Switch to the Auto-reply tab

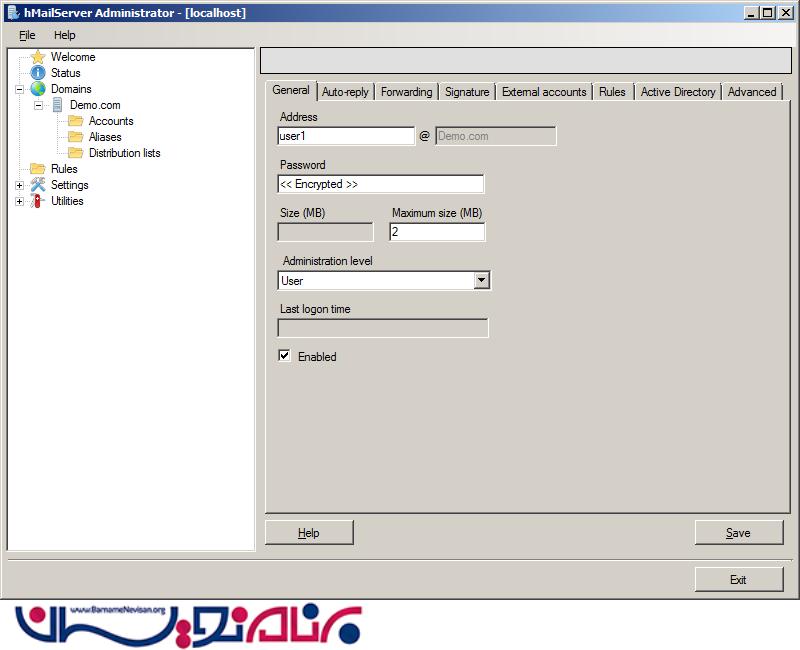click(x=345, y=92)
